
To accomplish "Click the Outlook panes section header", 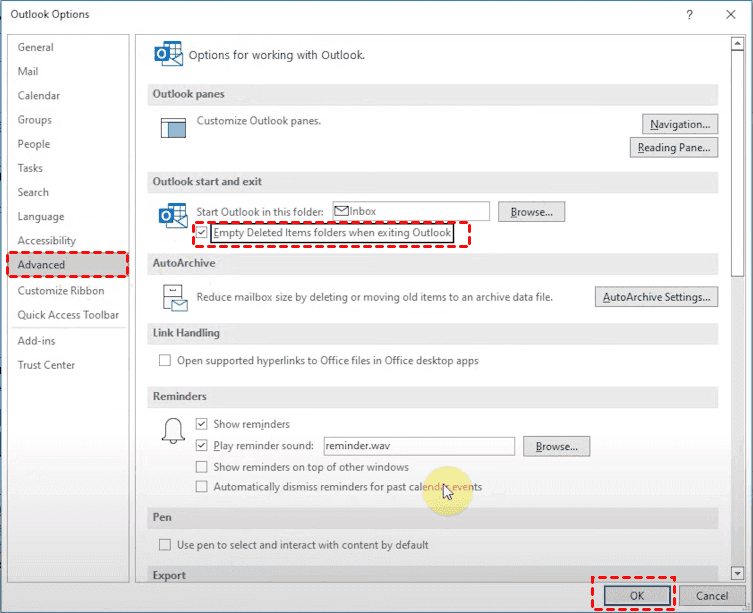I will (x=433, y=94).
